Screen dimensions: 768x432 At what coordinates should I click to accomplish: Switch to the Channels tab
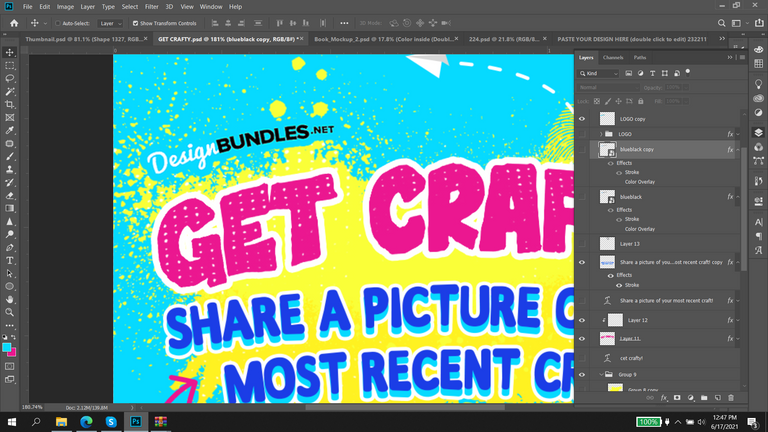[x=613, y=58]
